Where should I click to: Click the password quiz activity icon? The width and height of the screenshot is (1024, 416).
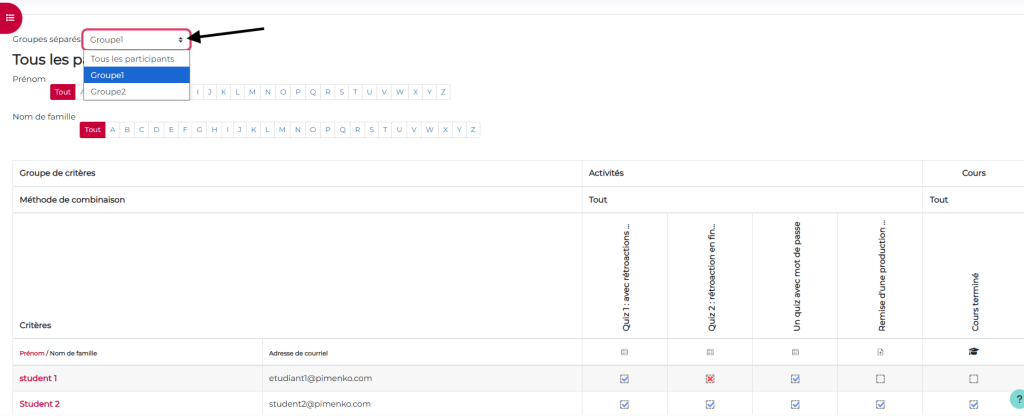(x=795, y=352)
